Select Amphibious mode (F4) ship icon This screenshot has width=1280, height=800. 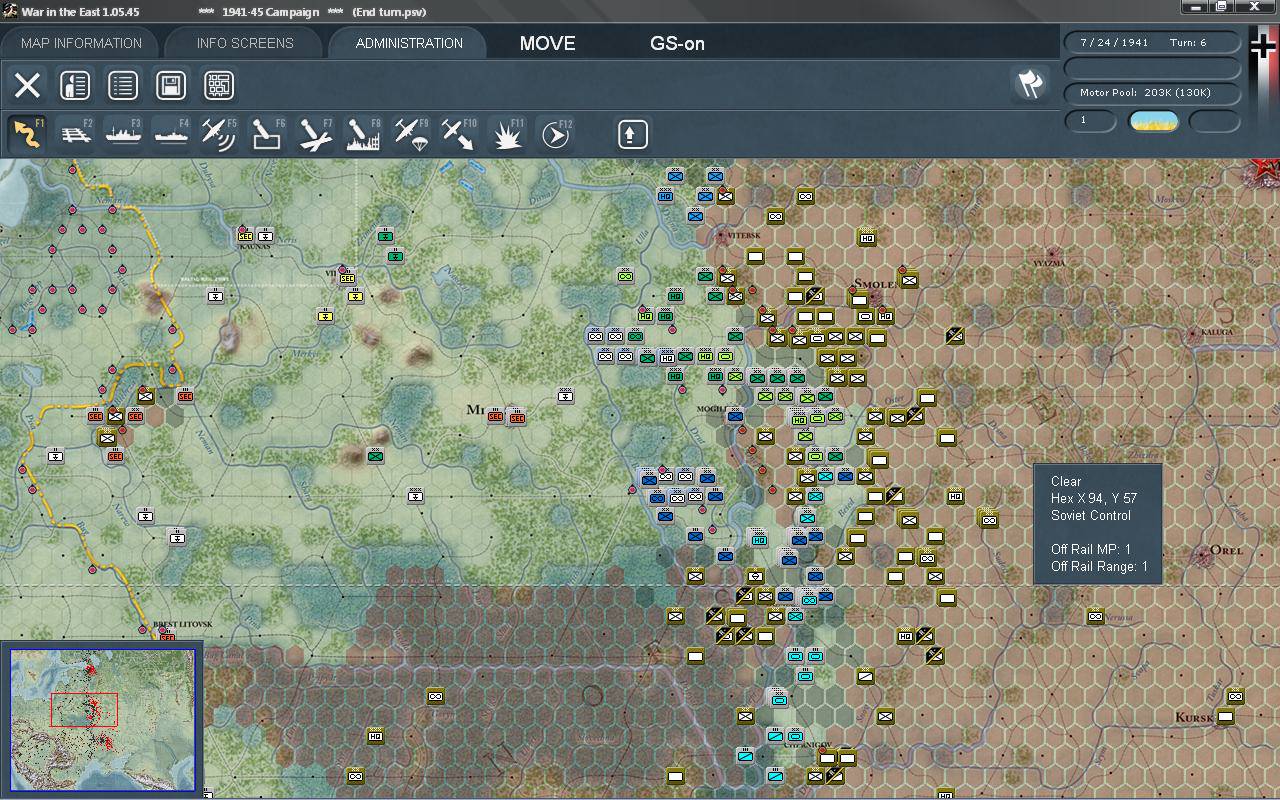171,134
